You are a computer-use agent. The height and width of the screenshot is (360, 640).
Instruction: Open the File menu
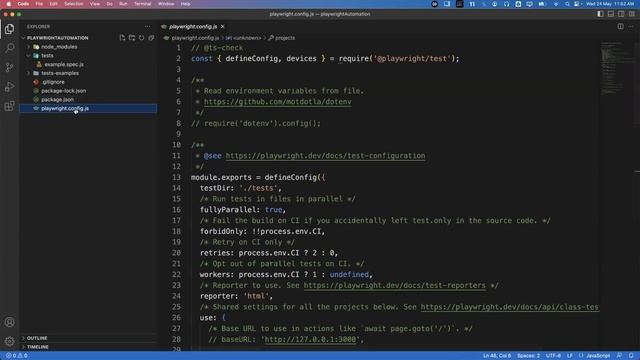pyautogui.click(x=39, y=4)
